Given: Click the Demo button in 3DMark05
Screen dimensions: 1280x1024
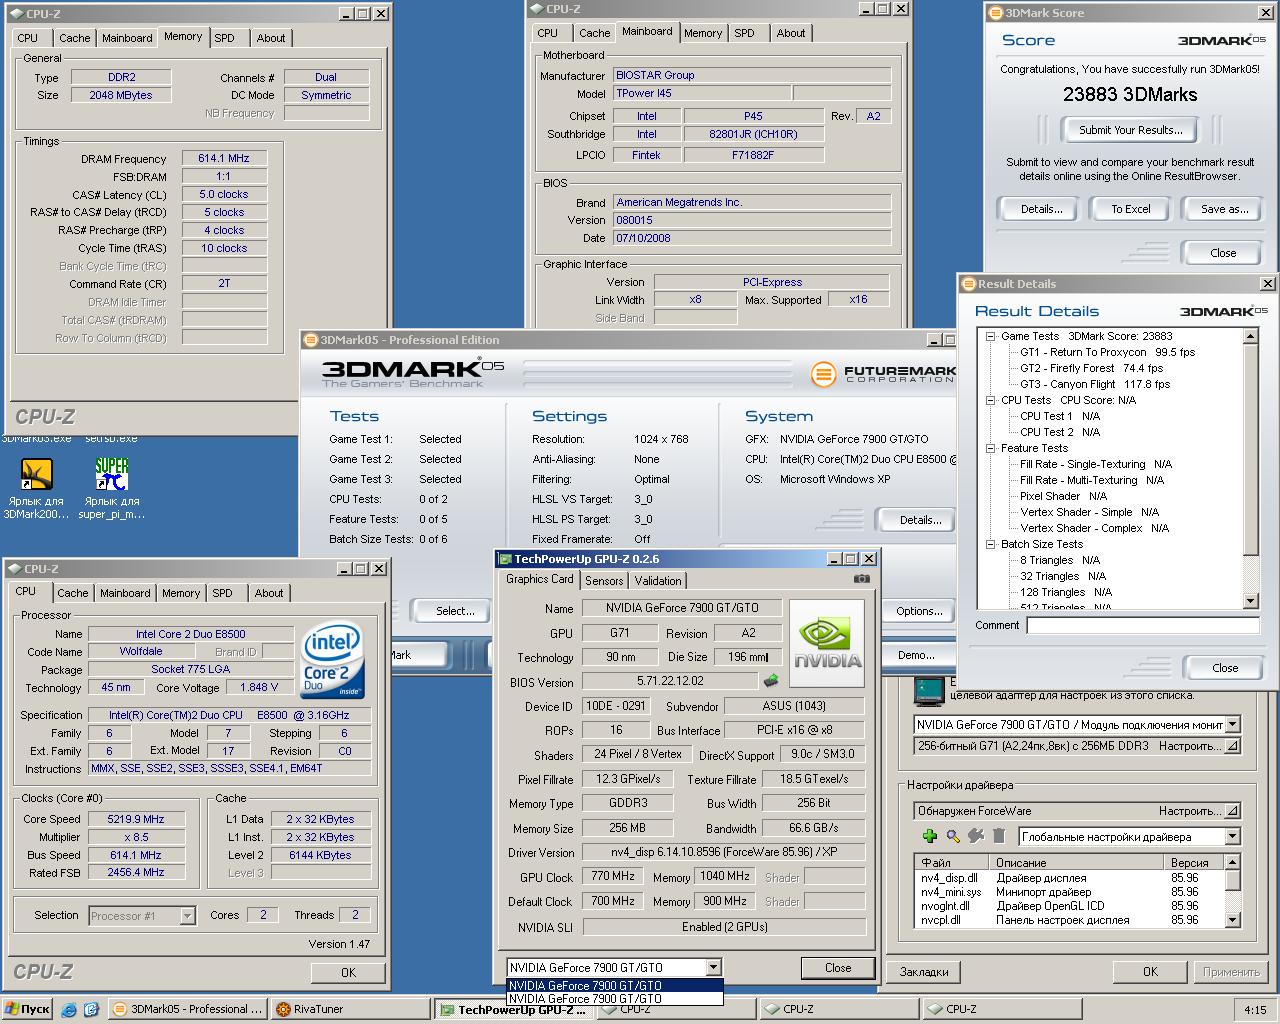Looking at the screenshot, I should (x=917, y=655).
